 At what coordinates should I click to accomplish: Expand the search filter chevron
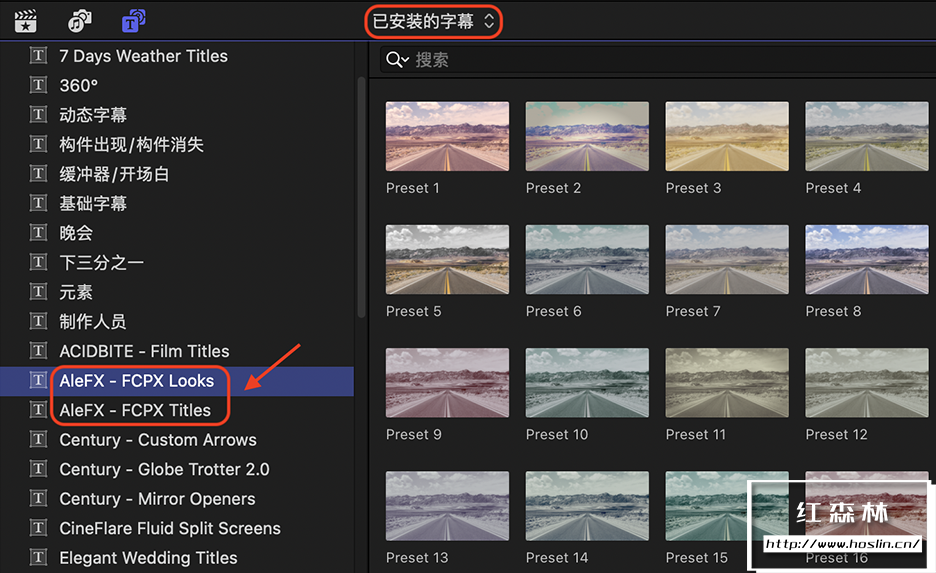pyautogui.click(x=405, y=61)
